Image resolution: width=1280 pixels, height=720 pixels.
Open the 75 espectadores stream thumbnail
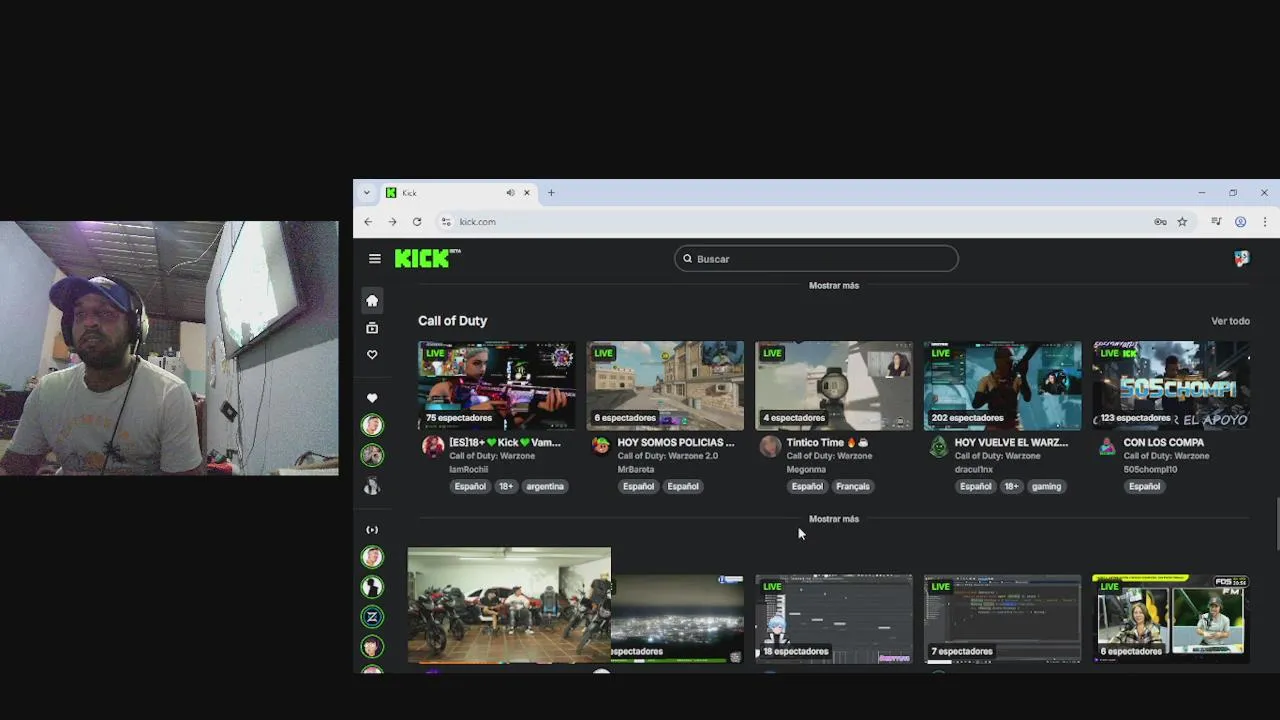click(x=496, y=386)
